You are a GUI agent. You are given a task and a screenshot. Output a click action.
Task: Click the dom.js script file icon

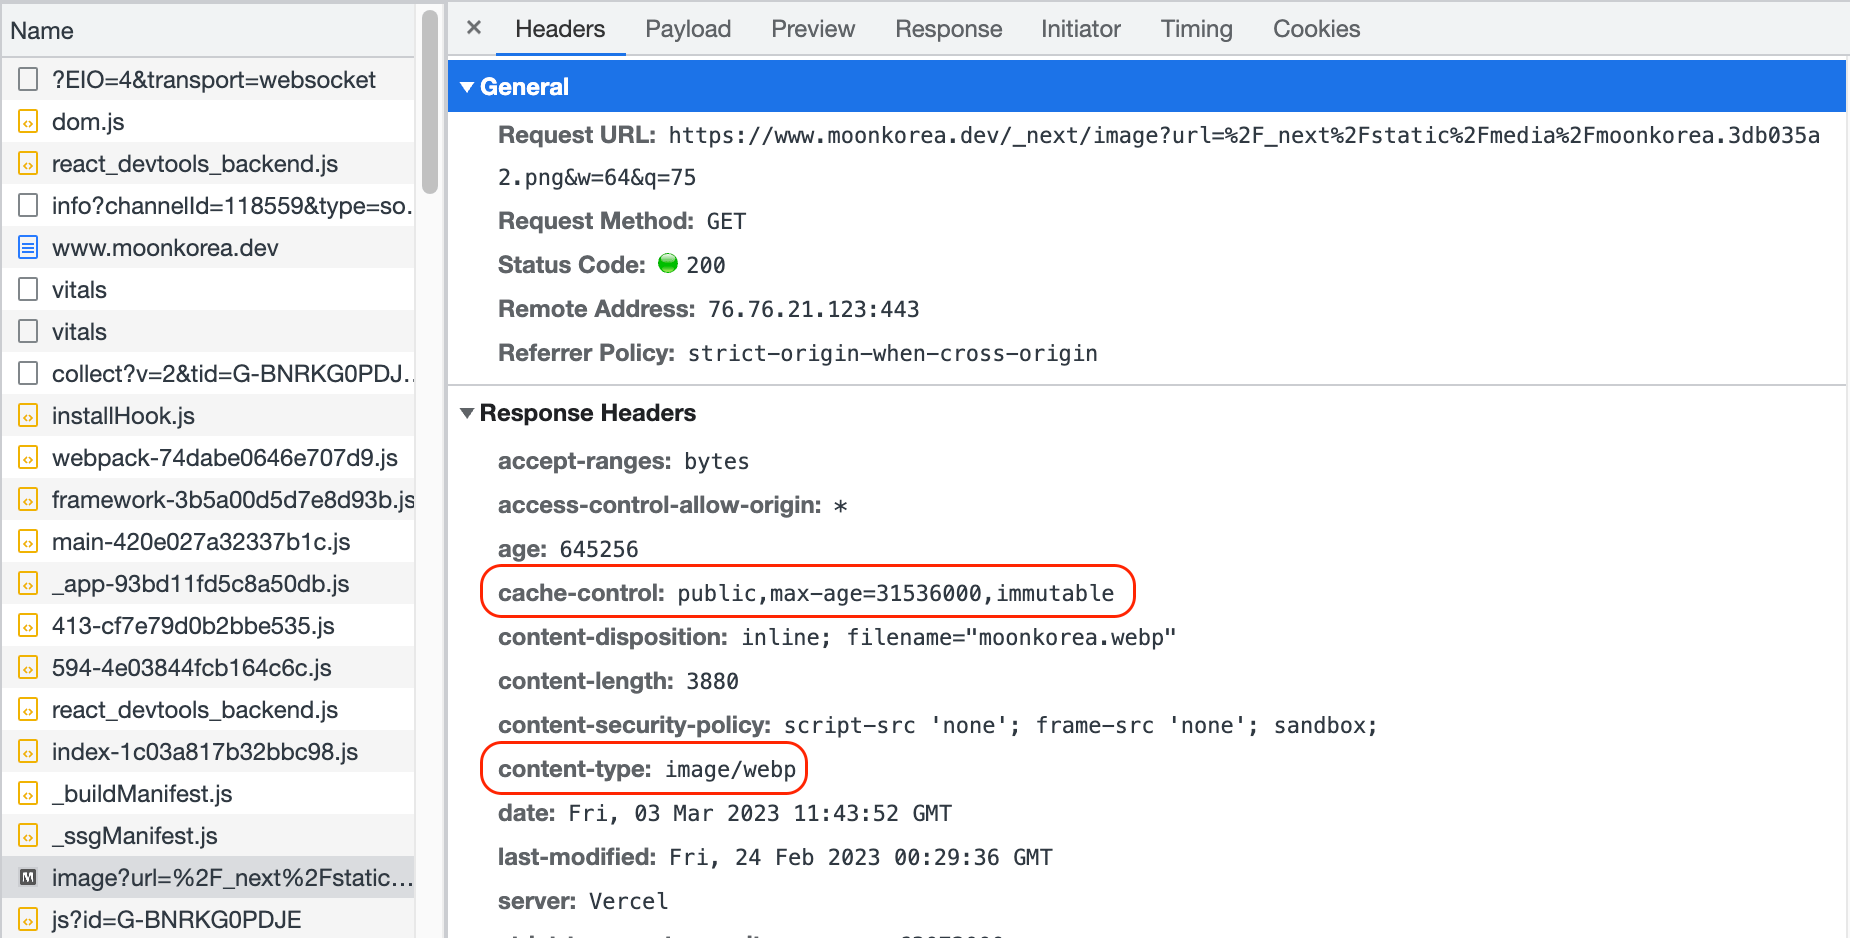point(28,122)
